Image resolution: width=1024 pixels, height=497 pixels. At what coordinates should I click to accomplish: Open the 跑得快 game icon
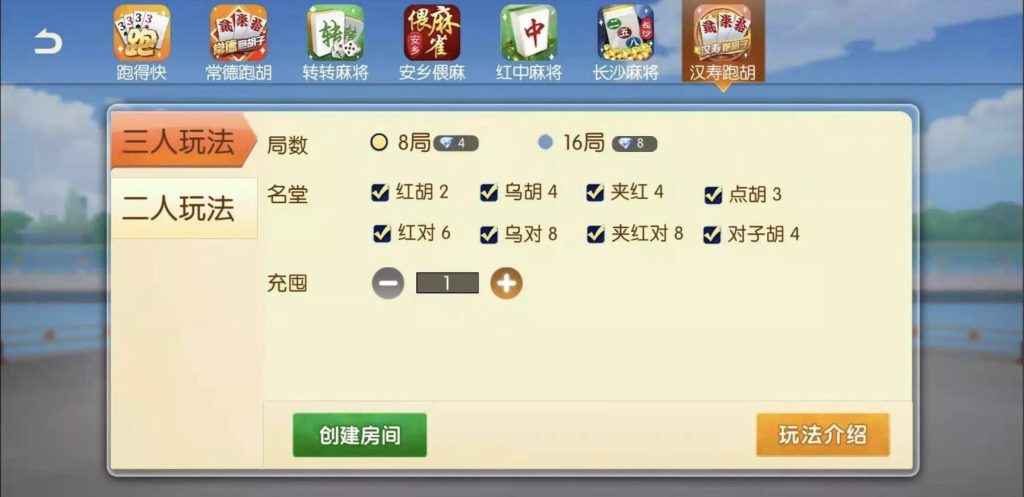coord(142,42)
